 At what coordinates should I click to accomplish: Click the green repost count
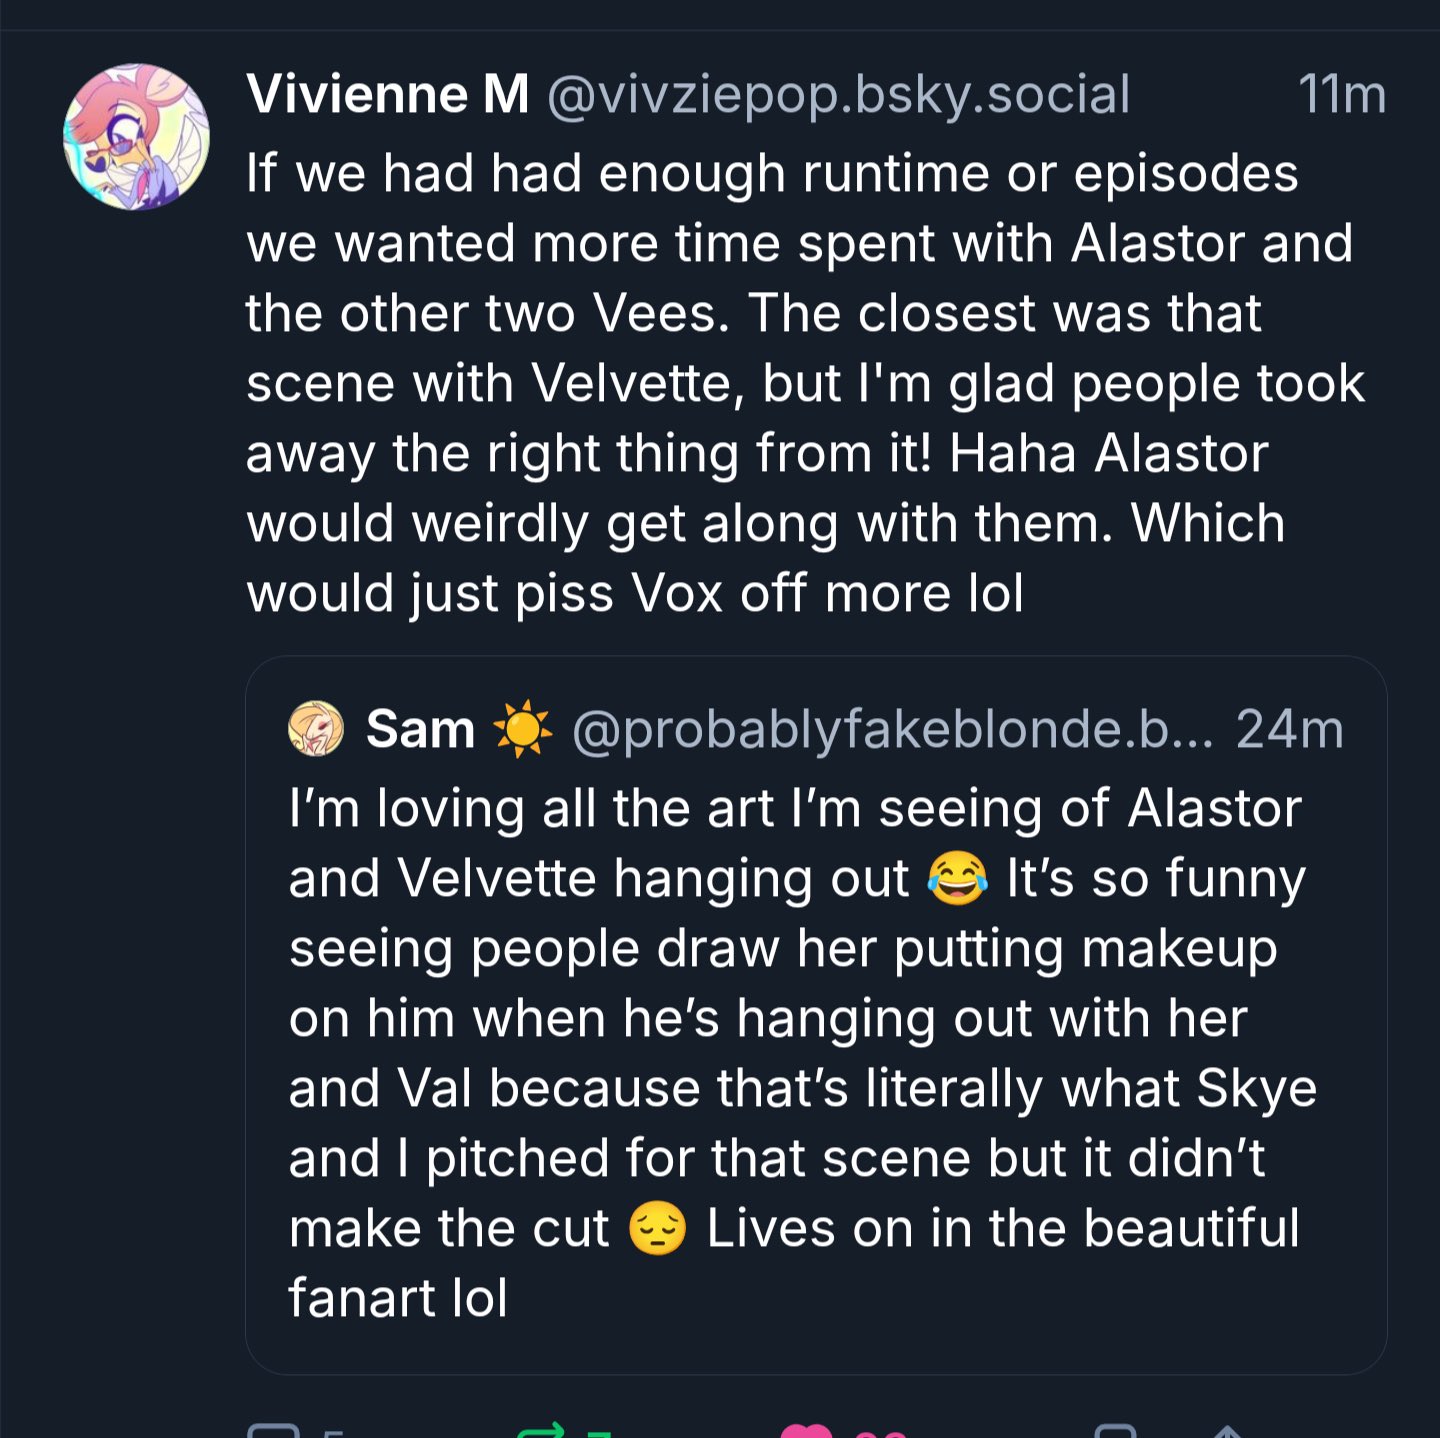click(599, 1433)
